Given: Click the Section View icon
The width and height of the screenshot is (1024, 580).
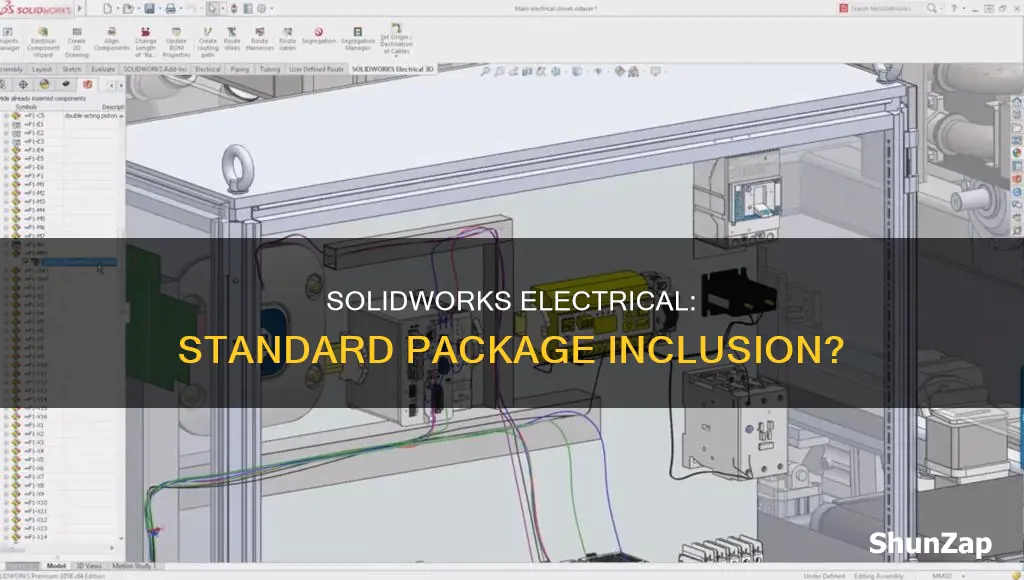Looking at the screenshot, I should click(x=527, y=71).
